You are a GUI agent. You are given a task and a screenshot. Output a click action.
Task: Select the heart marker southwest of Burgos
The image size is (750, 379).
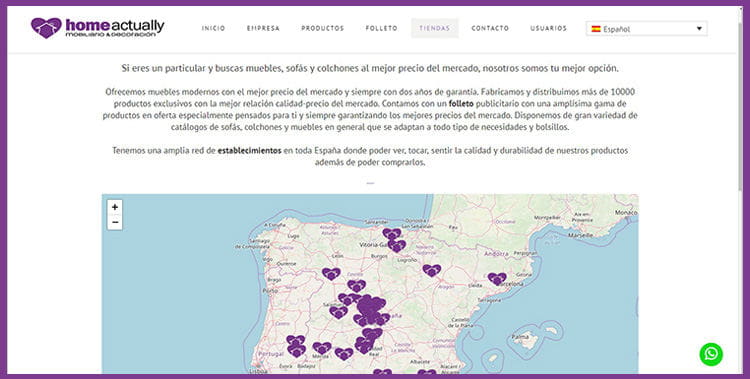click(356, 286)
